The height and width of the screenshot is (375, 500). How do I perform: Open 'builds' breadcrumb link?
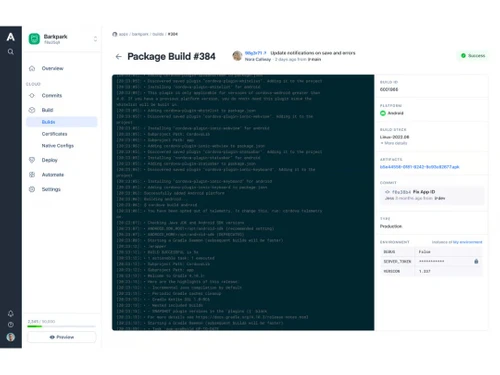[158, 34]
